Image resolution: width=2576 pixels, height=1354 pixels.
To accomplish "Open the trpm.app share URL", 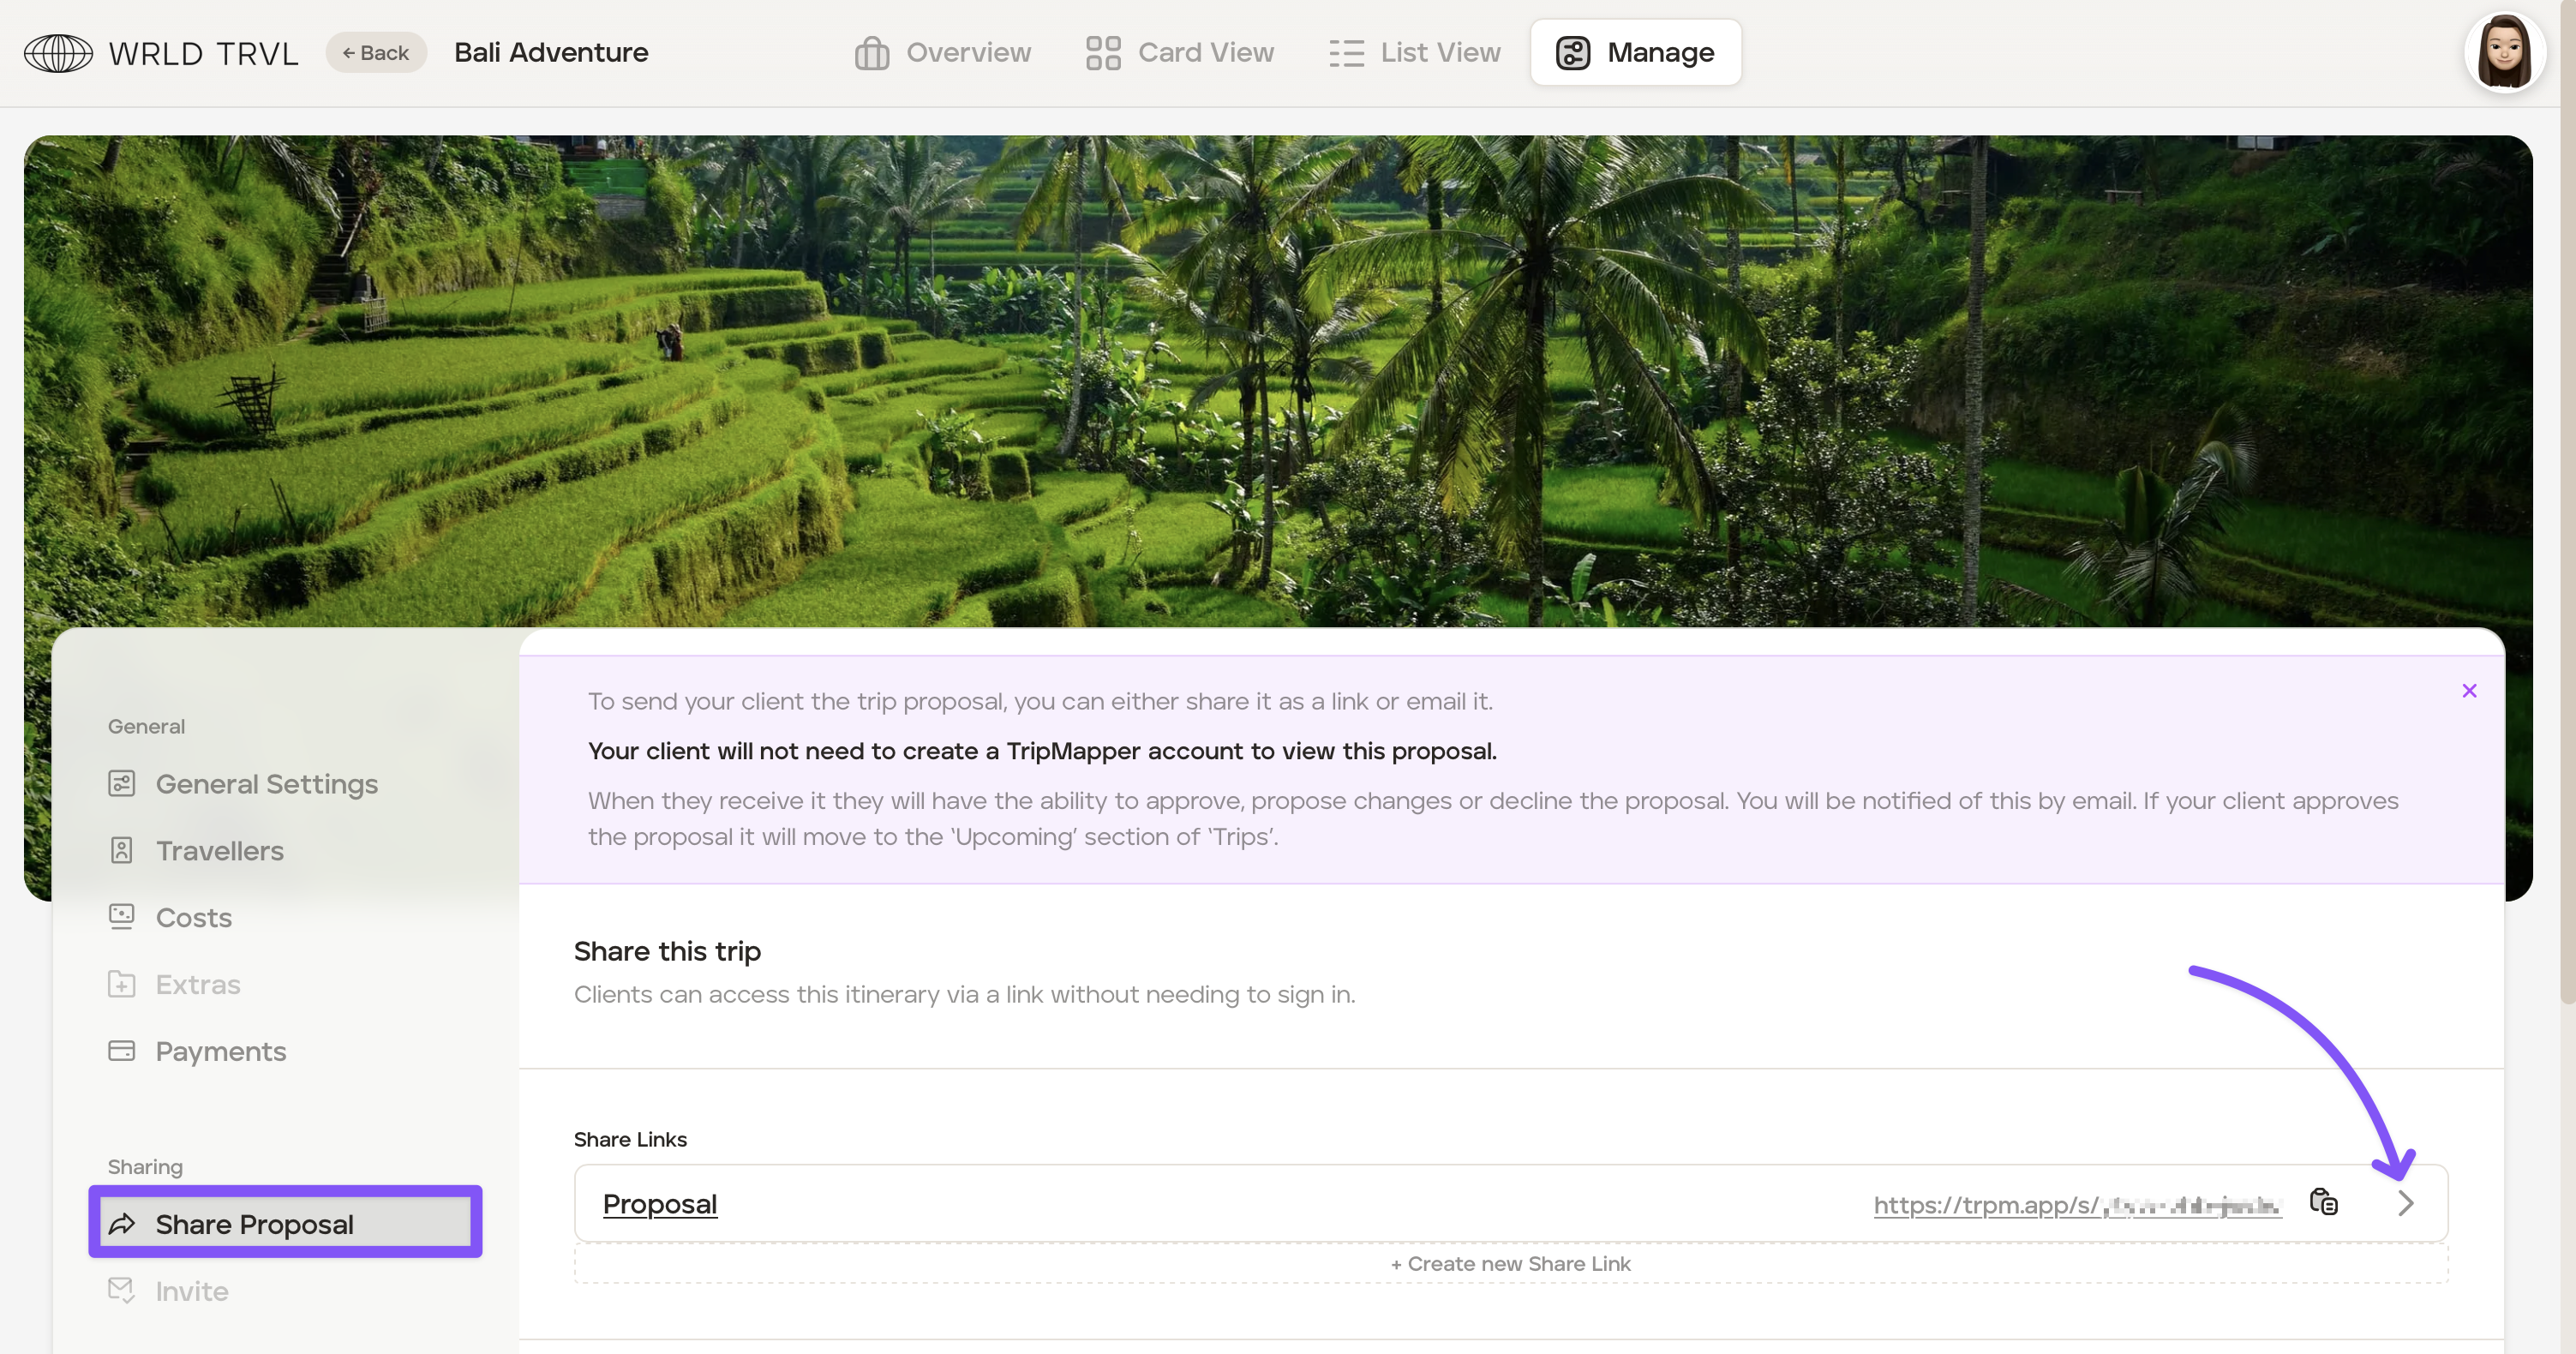I will (x=2076, y=1205).
